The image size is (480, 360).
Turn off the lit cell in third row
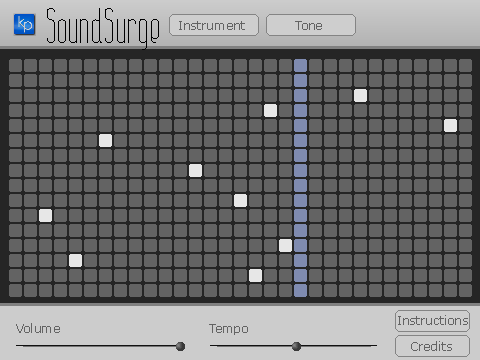360,96
